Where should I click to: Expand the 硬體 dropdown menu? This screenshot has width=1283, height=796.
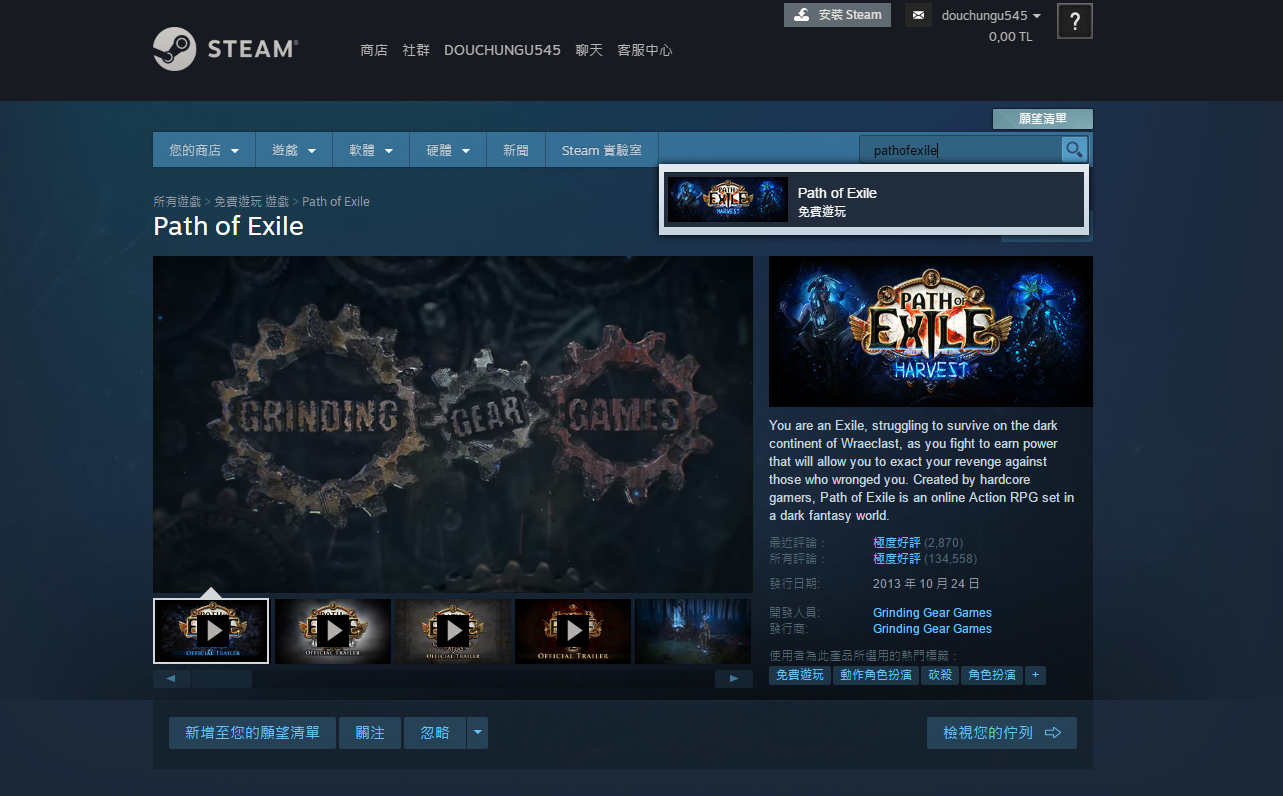pos(448,150)
